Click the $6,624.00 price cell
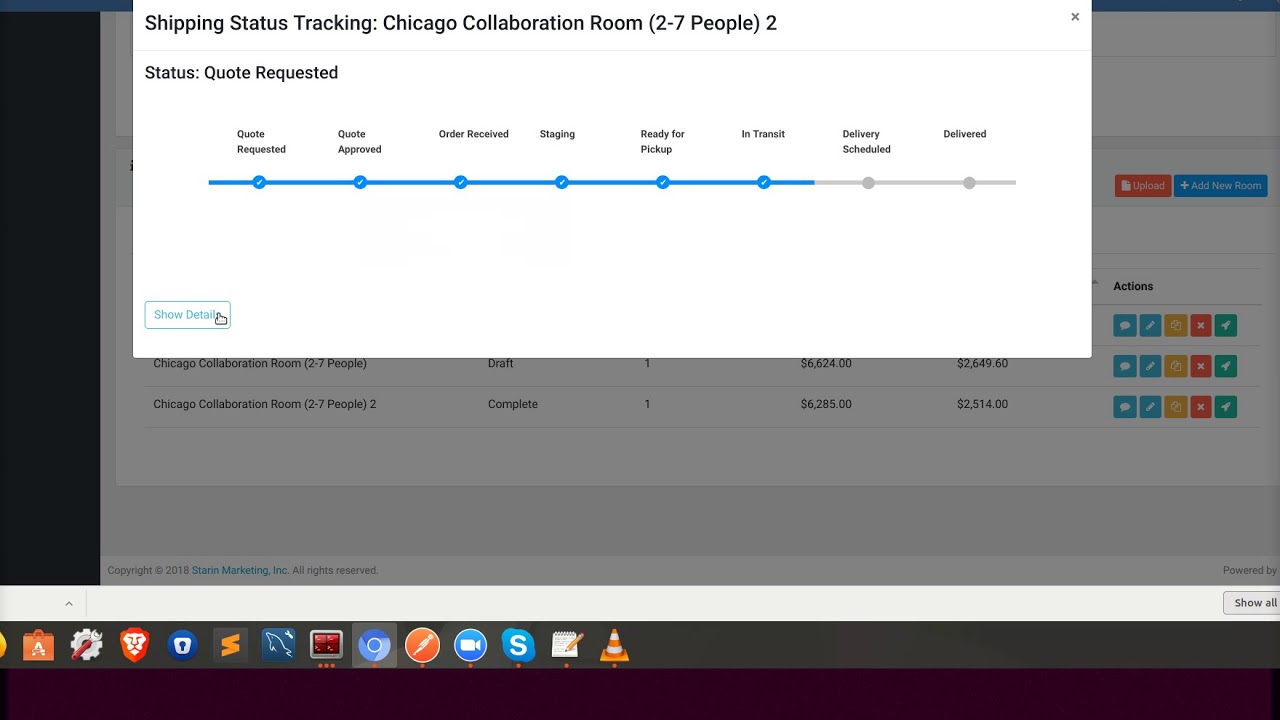The width and height of the screenshot is (1280, 720). point(826,363)
